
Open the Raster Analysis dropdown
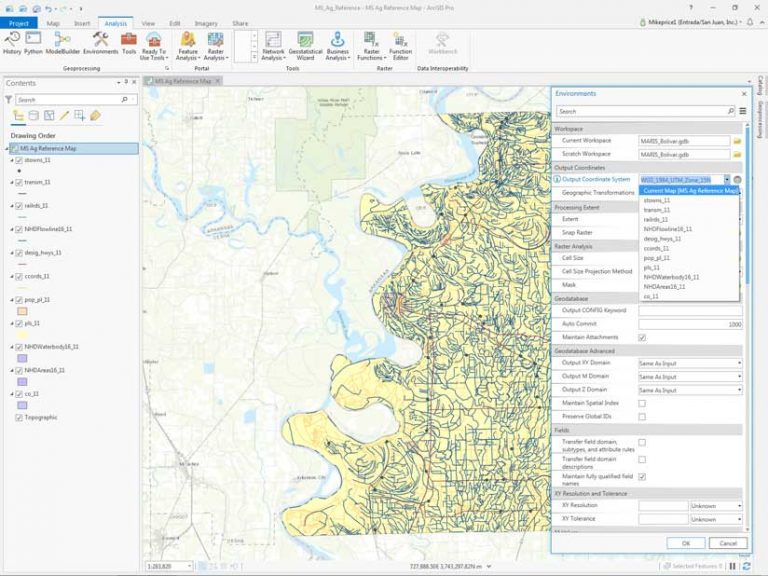click(x=216, y=46)
